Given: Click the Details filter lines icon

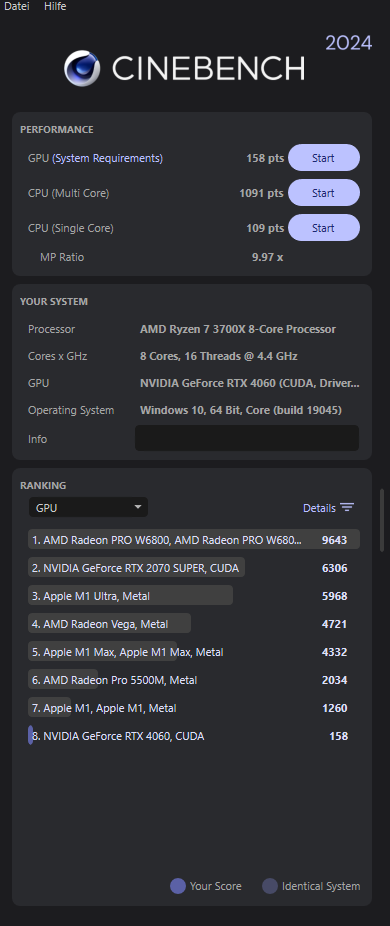Looking at the screenshot, I should (x=347, y=508).
